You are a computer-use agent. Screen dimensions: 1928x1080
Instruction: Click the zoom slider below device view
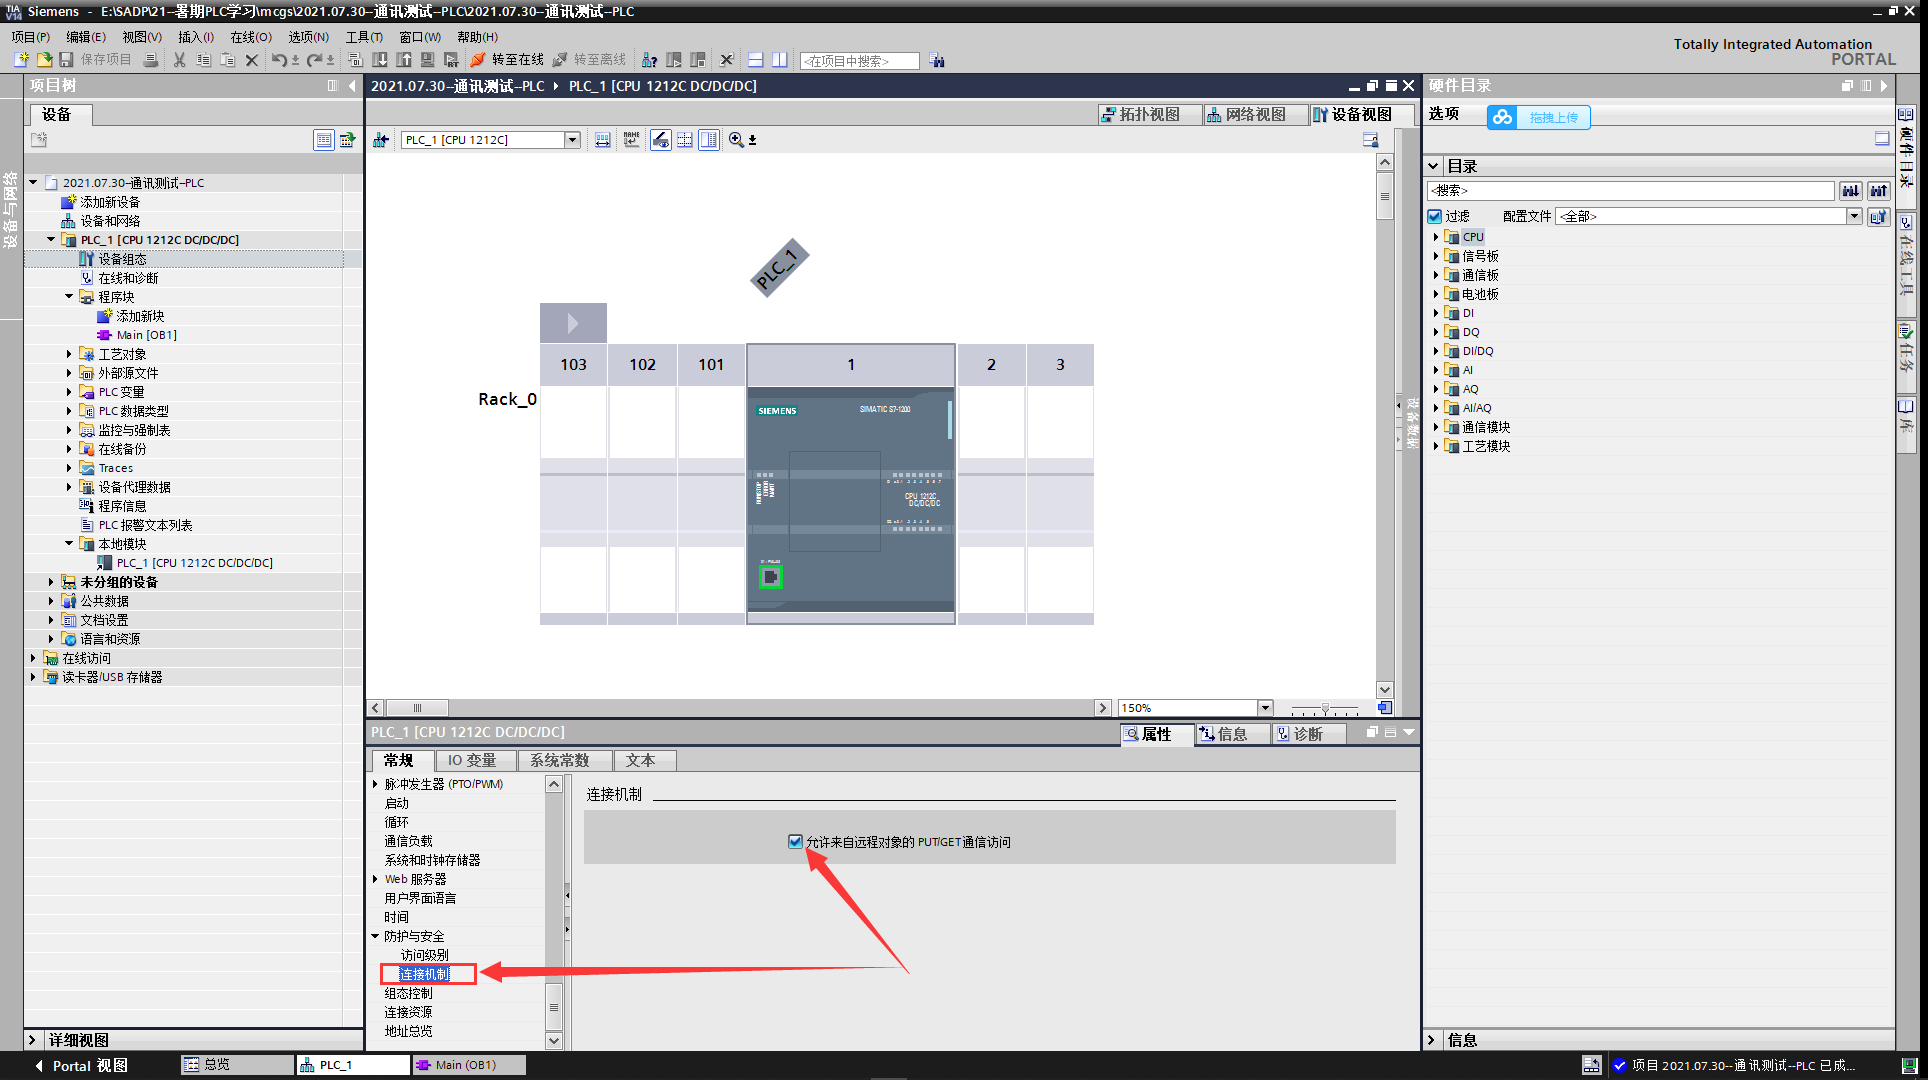click(1324, 708)
